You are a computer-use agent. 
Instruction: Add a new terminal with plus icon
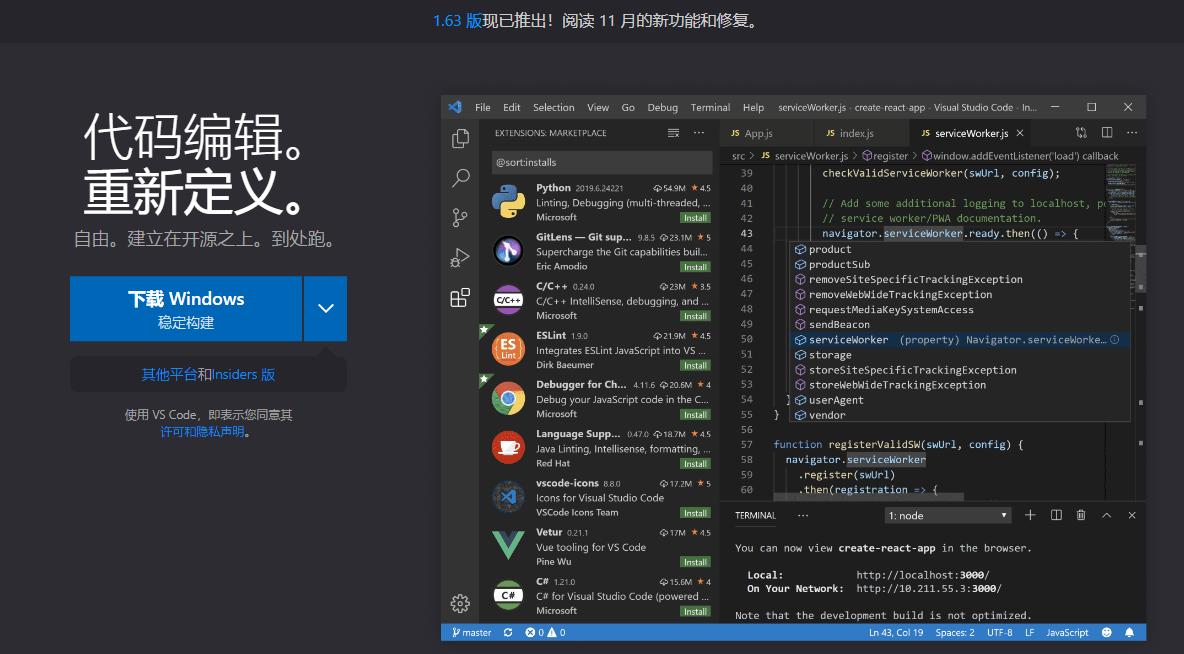(1030, 515)
